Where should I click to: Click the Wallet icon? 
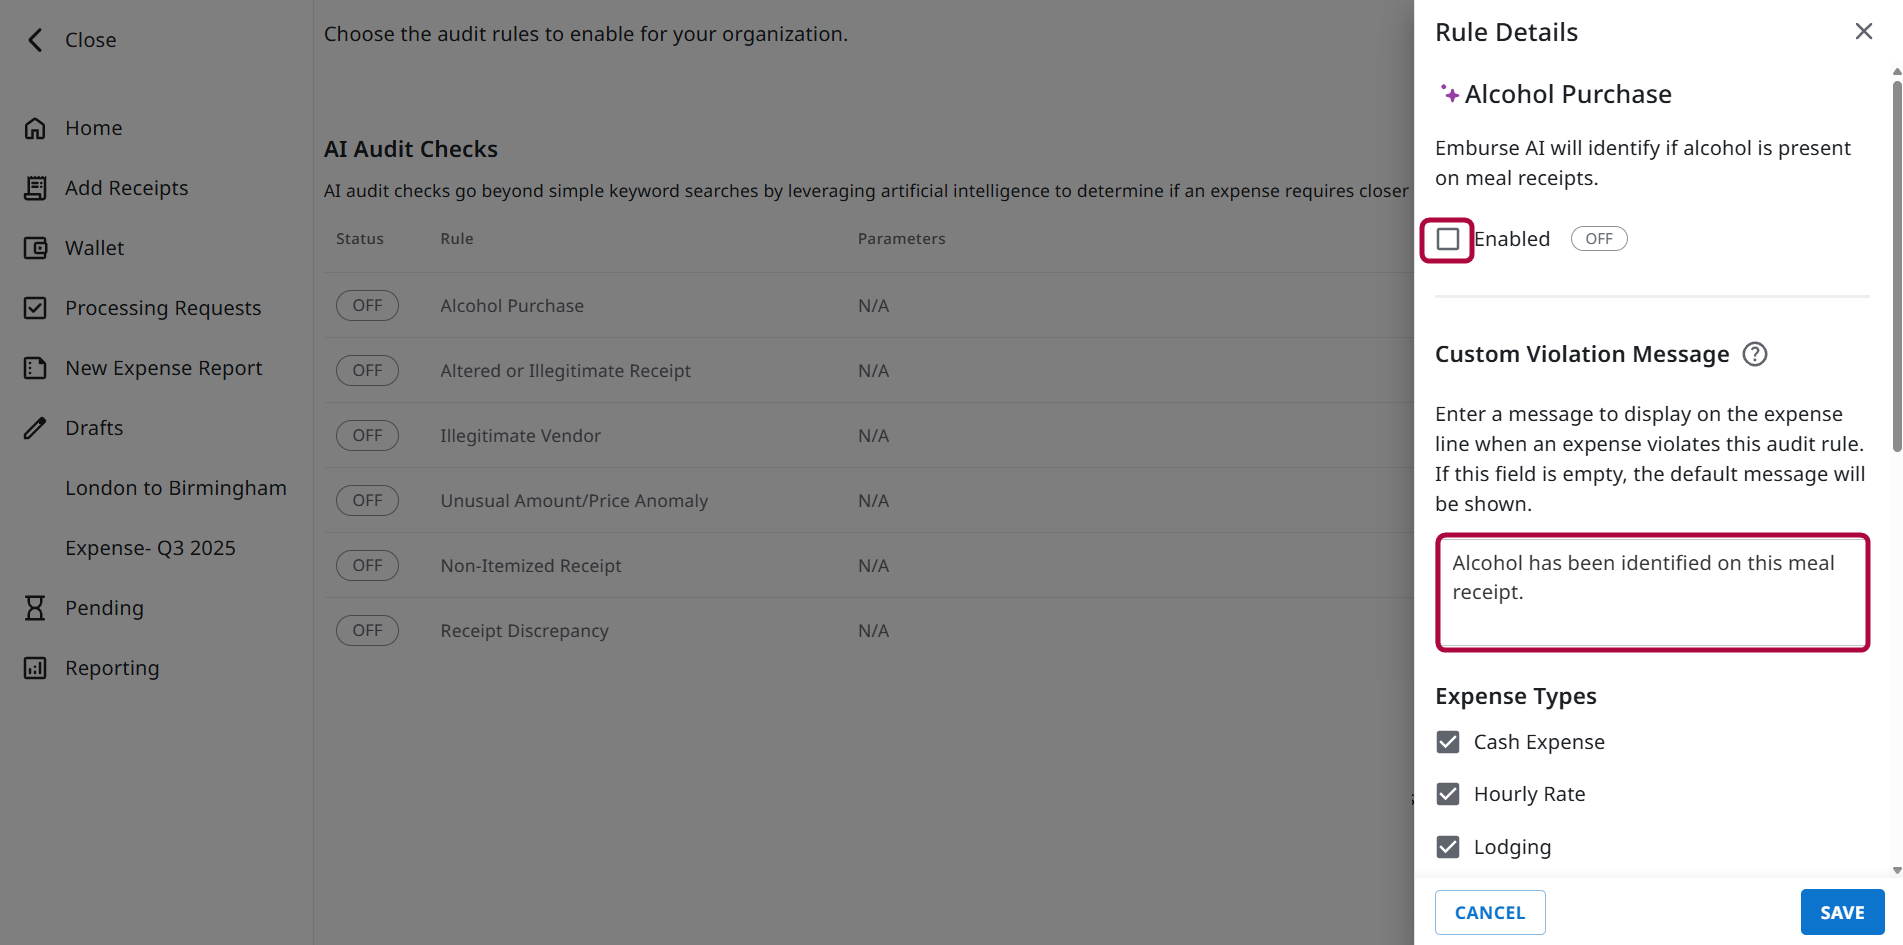tap(35, 248)
